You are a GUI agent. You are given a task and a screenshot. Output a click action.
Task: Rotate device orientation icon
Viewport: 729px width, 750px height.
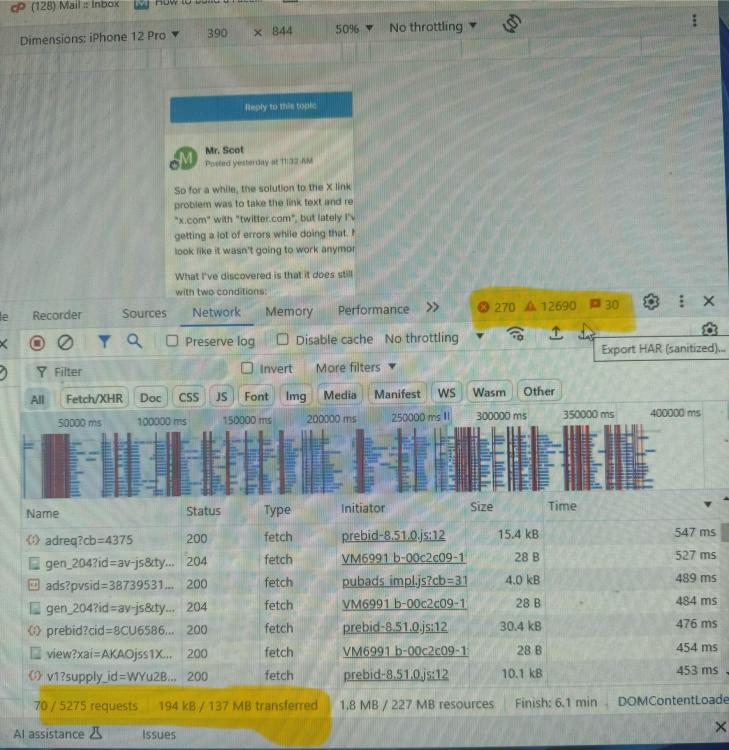(512, 24)
